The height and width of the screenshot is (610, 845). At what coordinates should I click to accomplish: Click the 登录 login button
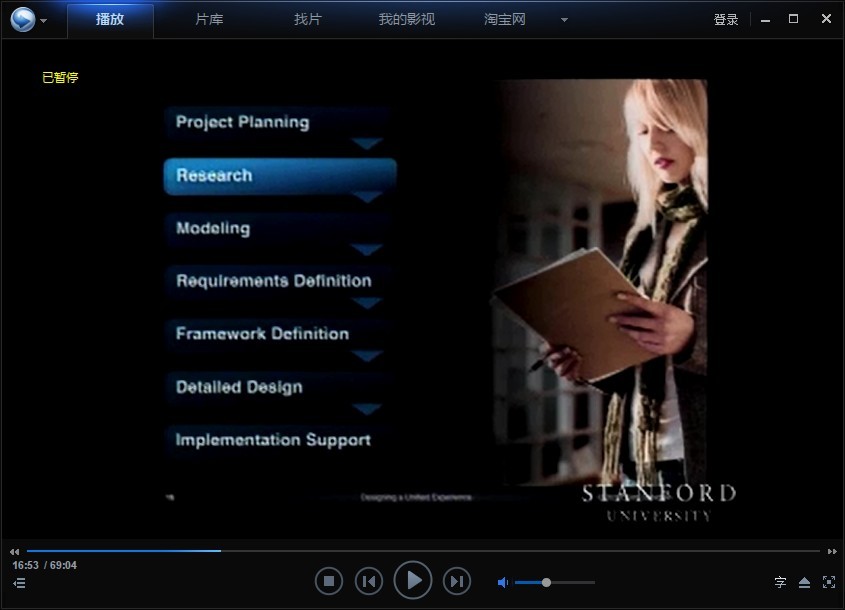pyautogui.click(x=725, y=19)
